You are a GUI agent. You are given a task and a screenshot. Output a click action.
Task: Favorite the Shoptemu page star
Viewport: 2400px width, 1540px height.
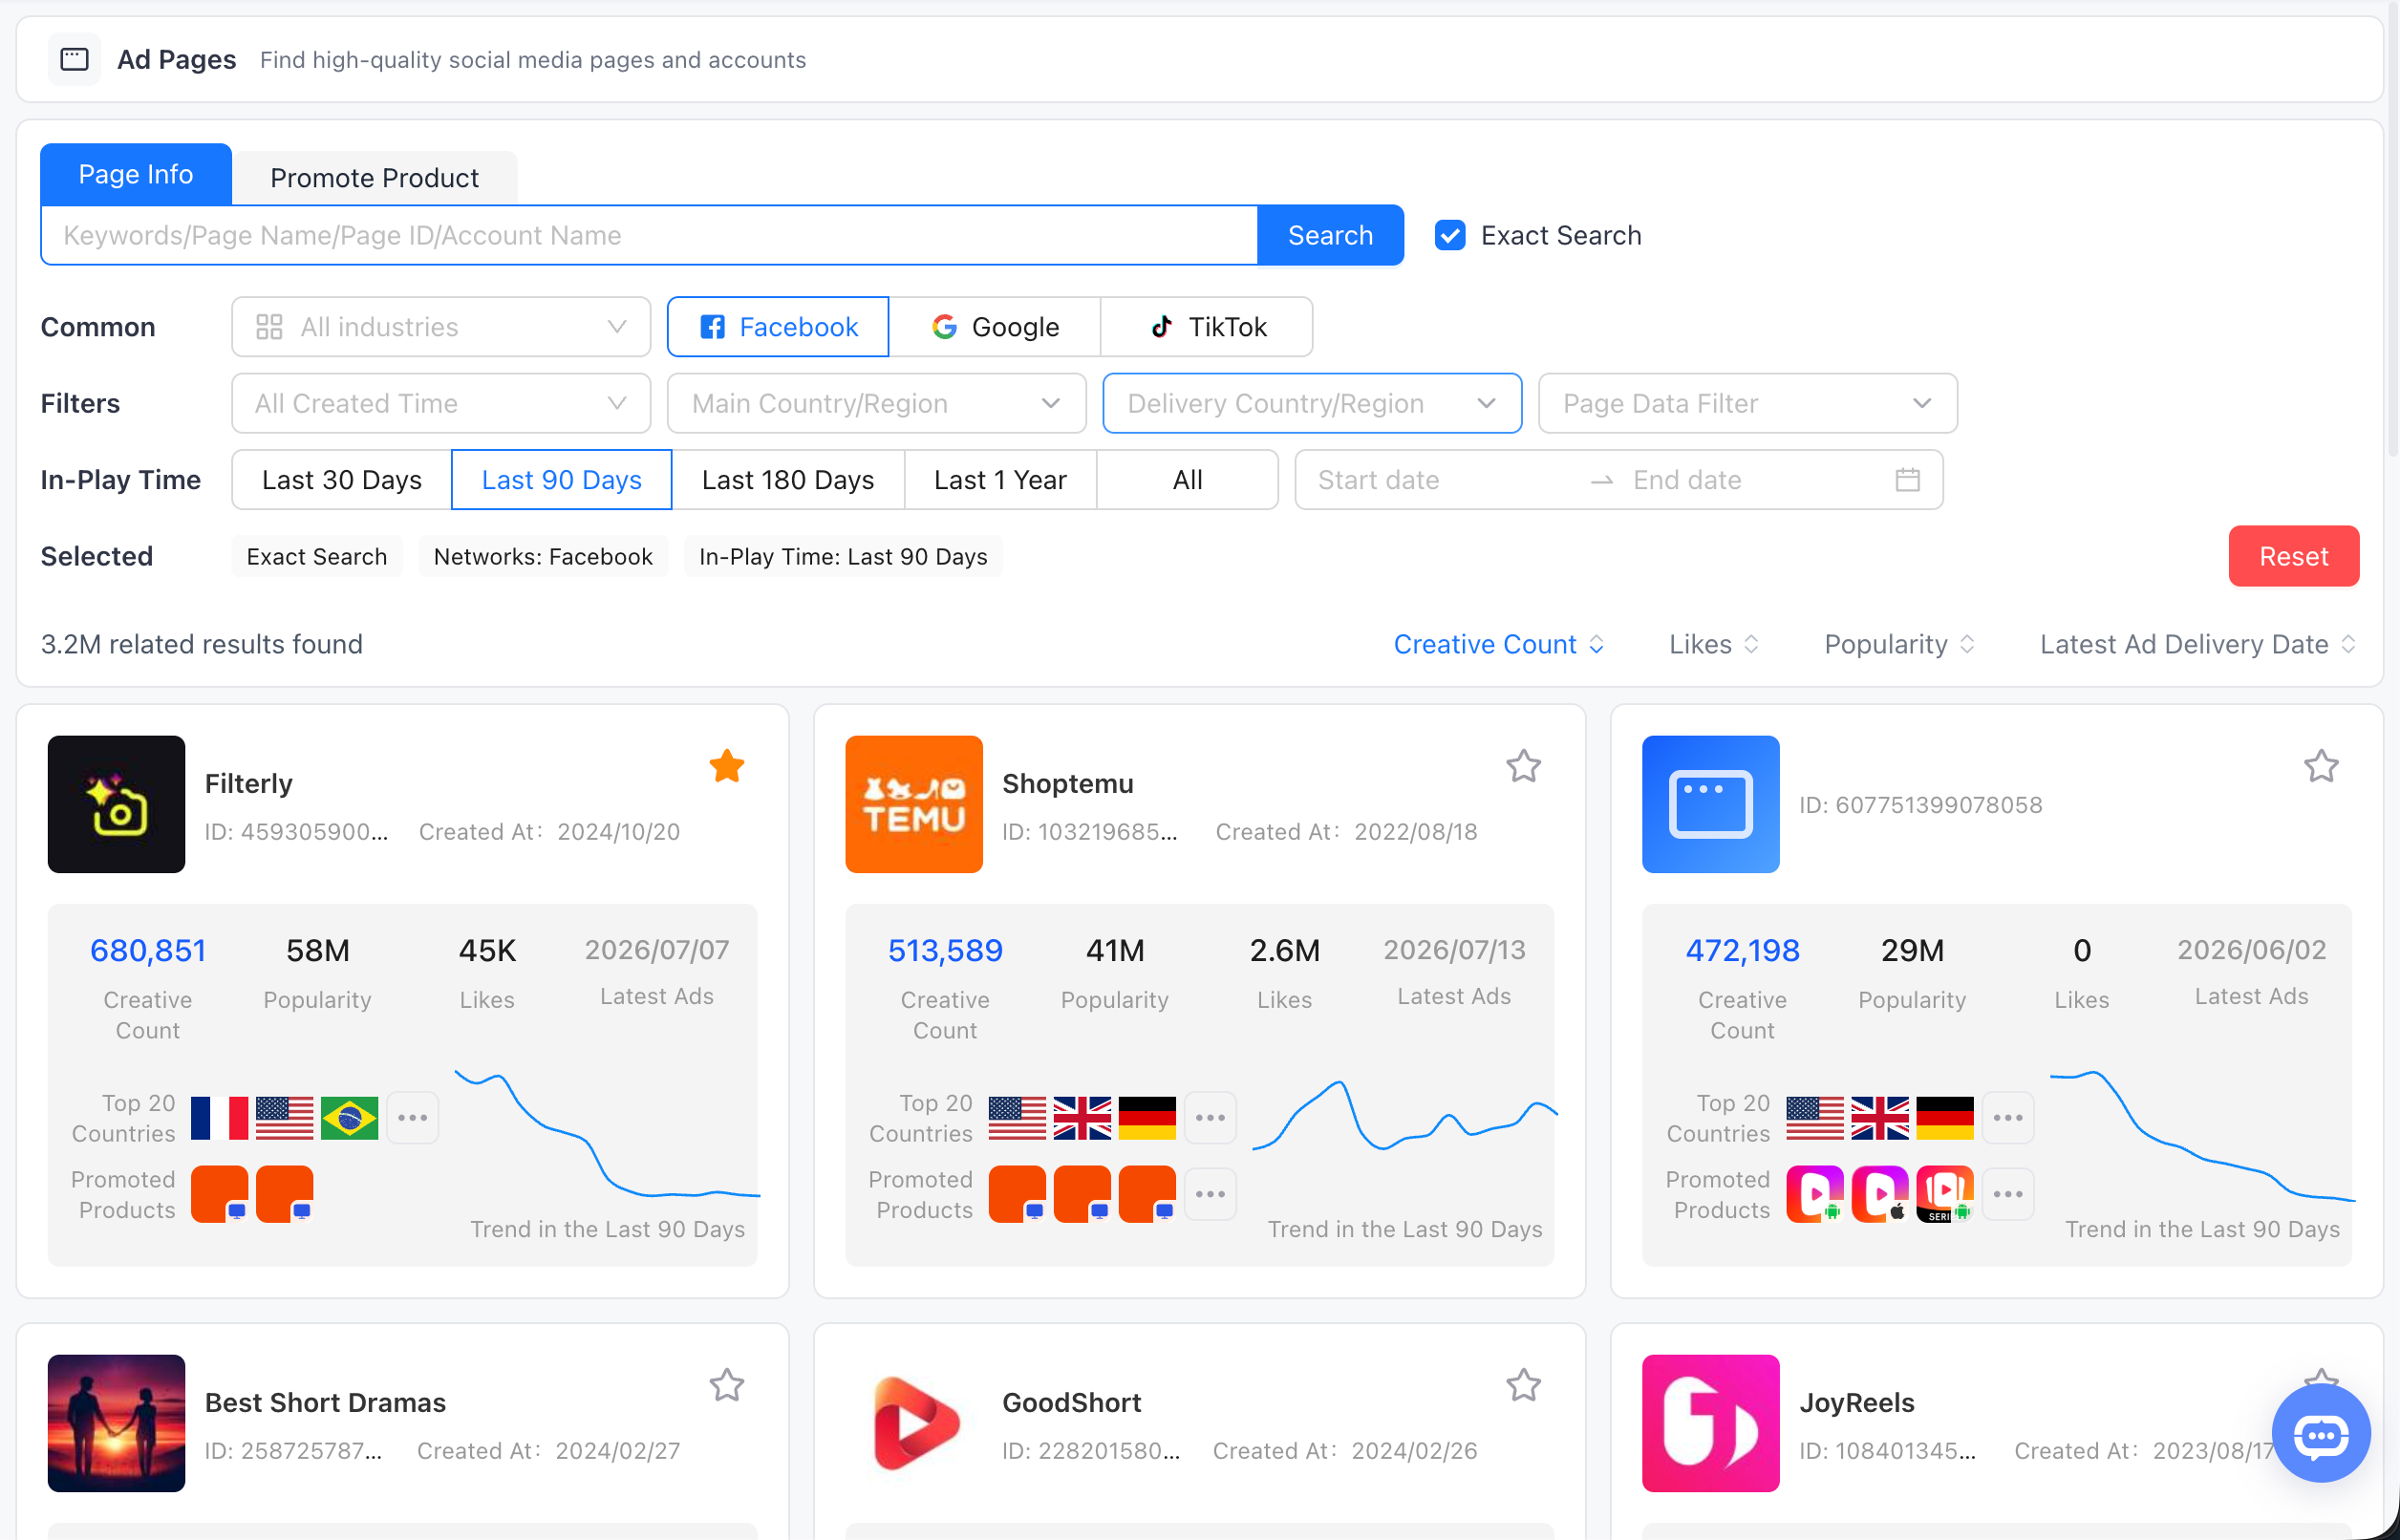coord(1523,766)
